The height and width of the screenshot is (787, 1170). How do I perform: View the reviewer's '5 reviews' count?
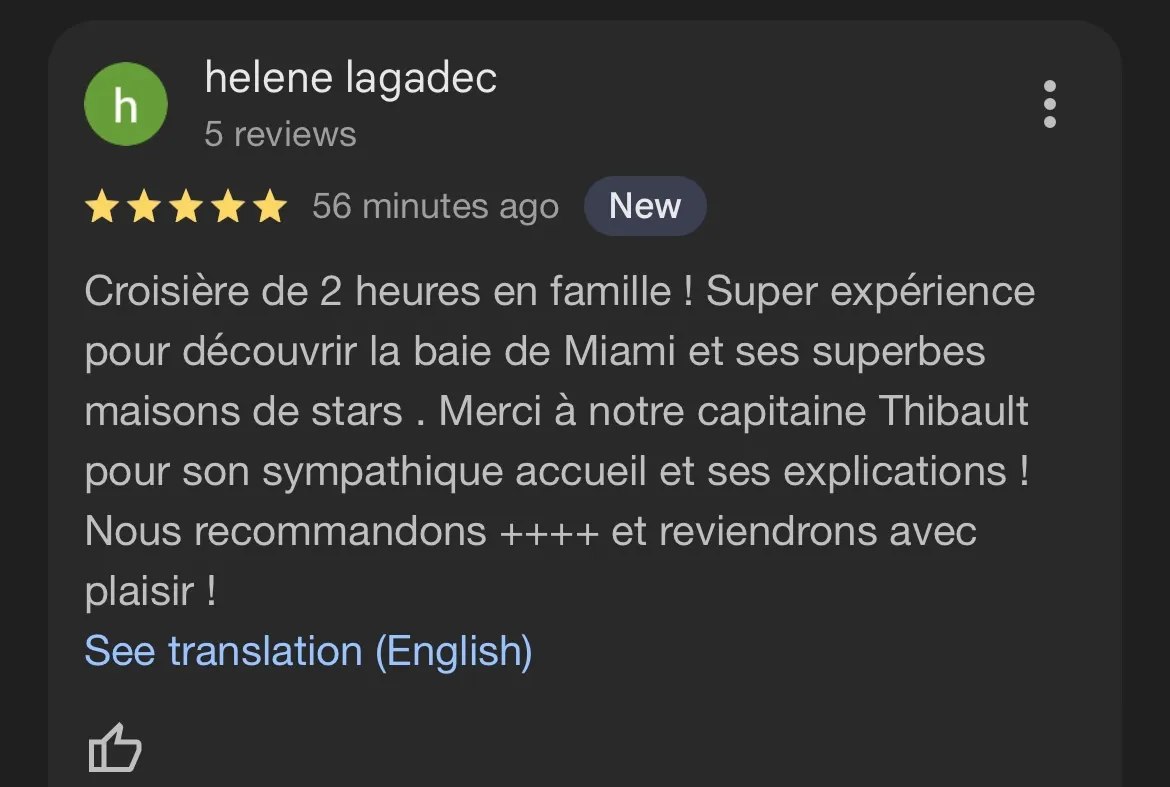pos(280,134)
